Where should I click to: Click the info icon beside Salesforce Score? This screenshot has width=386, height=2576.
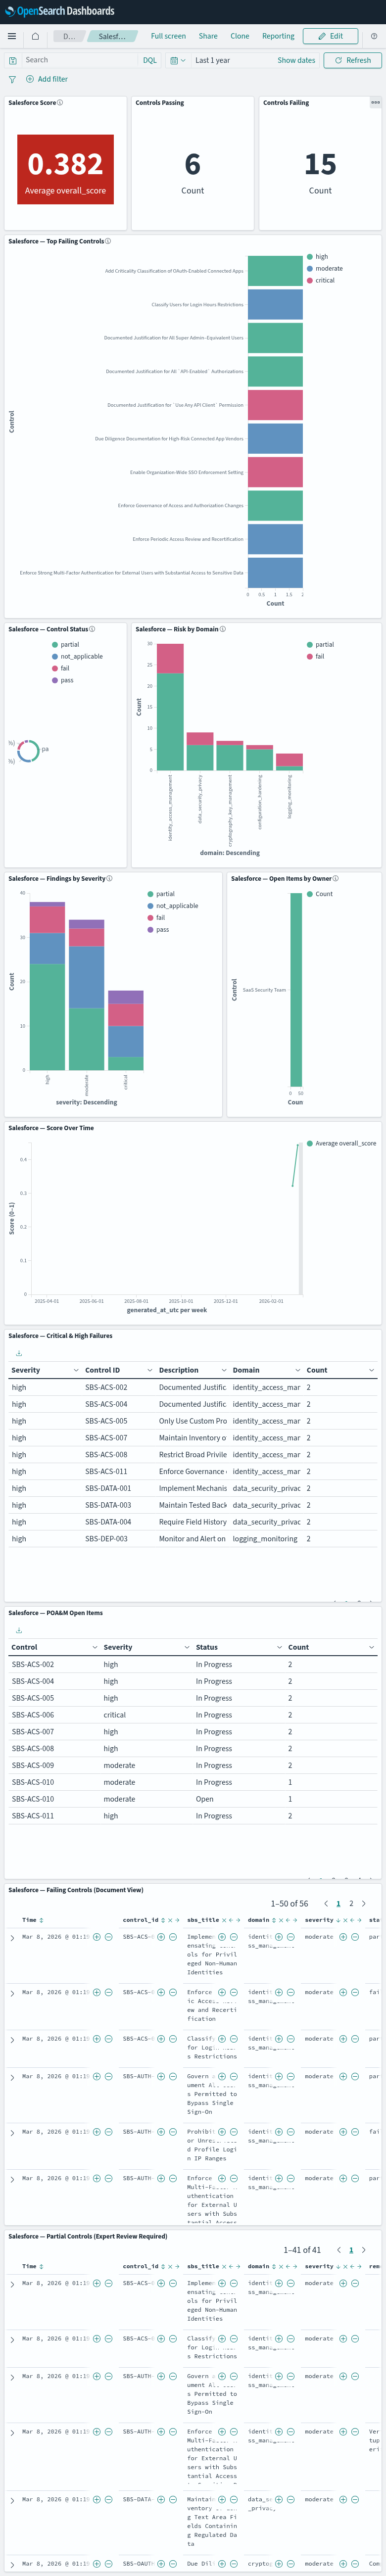coord(60,103)
